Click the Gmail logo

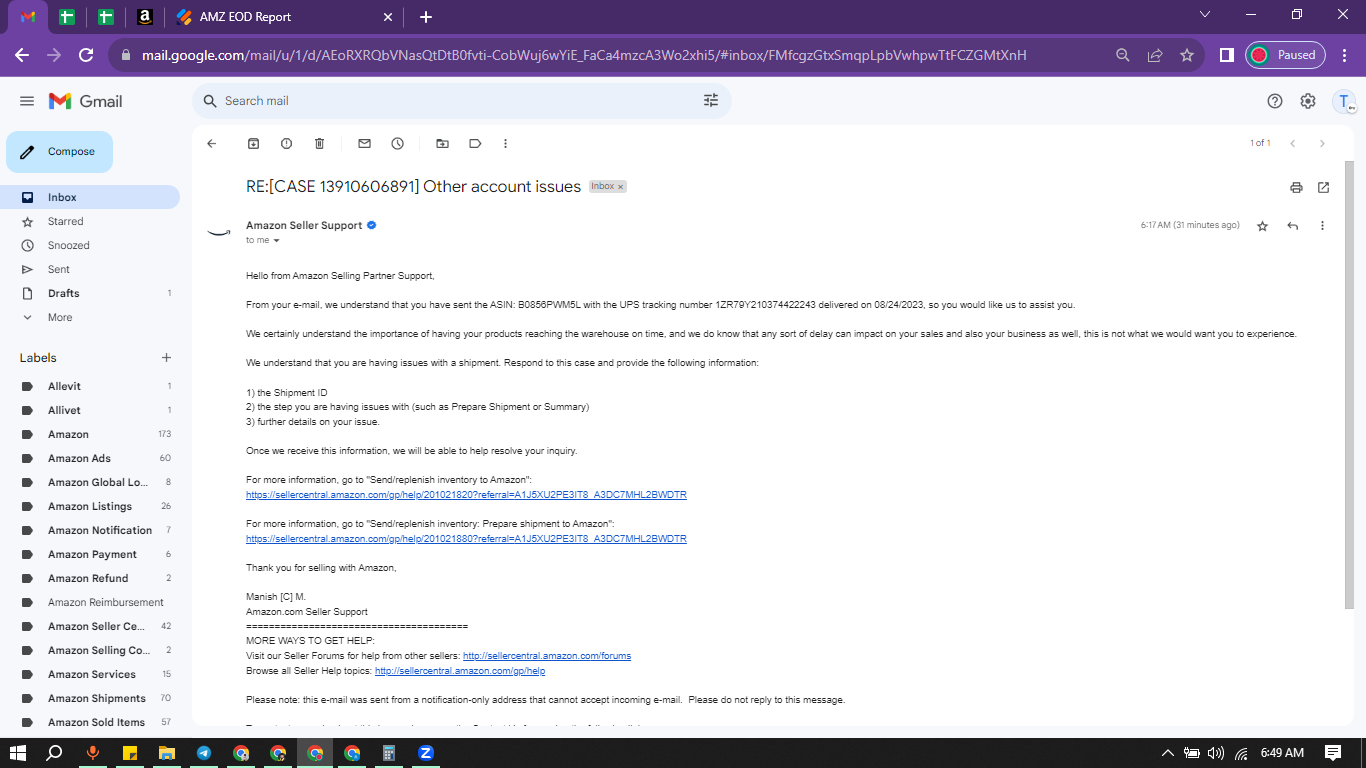[x=86, y=101]
